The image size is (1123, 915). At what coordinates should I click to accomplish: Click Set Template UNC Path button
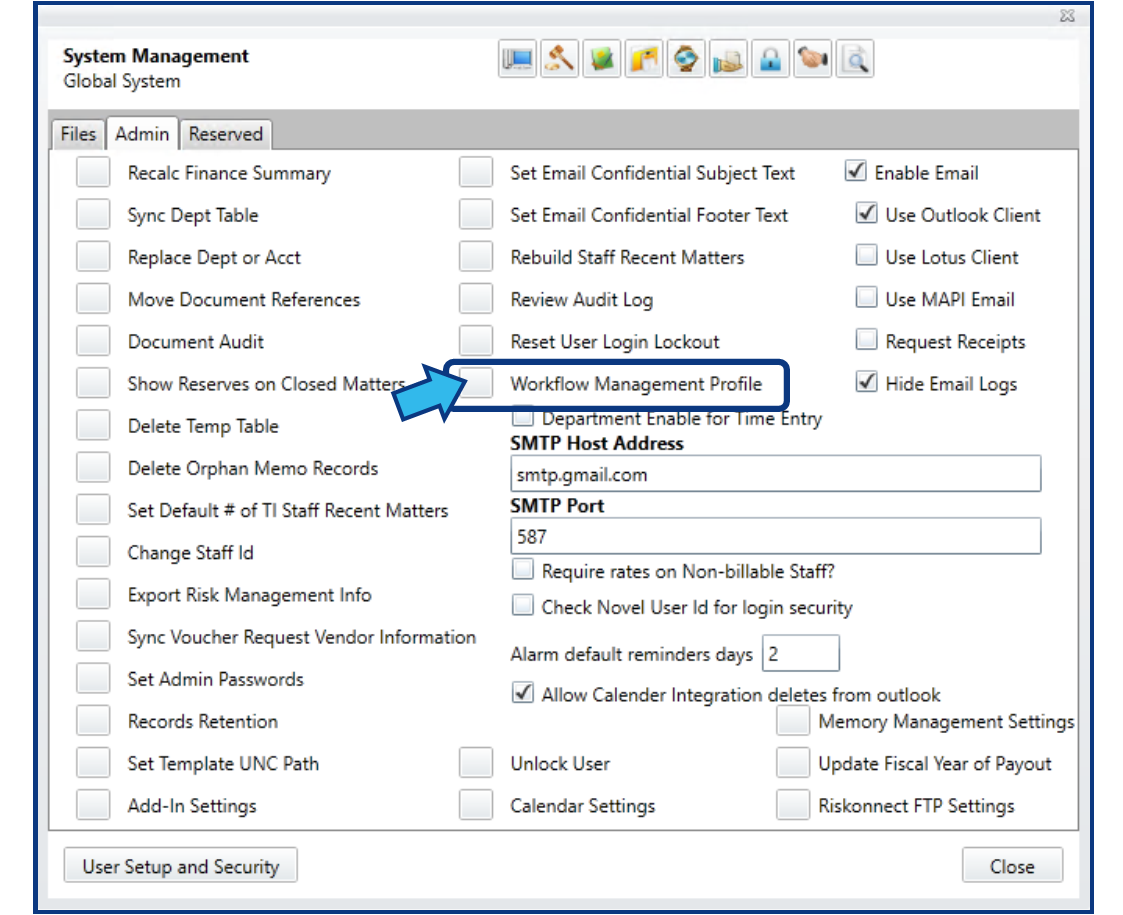[93, 763]
